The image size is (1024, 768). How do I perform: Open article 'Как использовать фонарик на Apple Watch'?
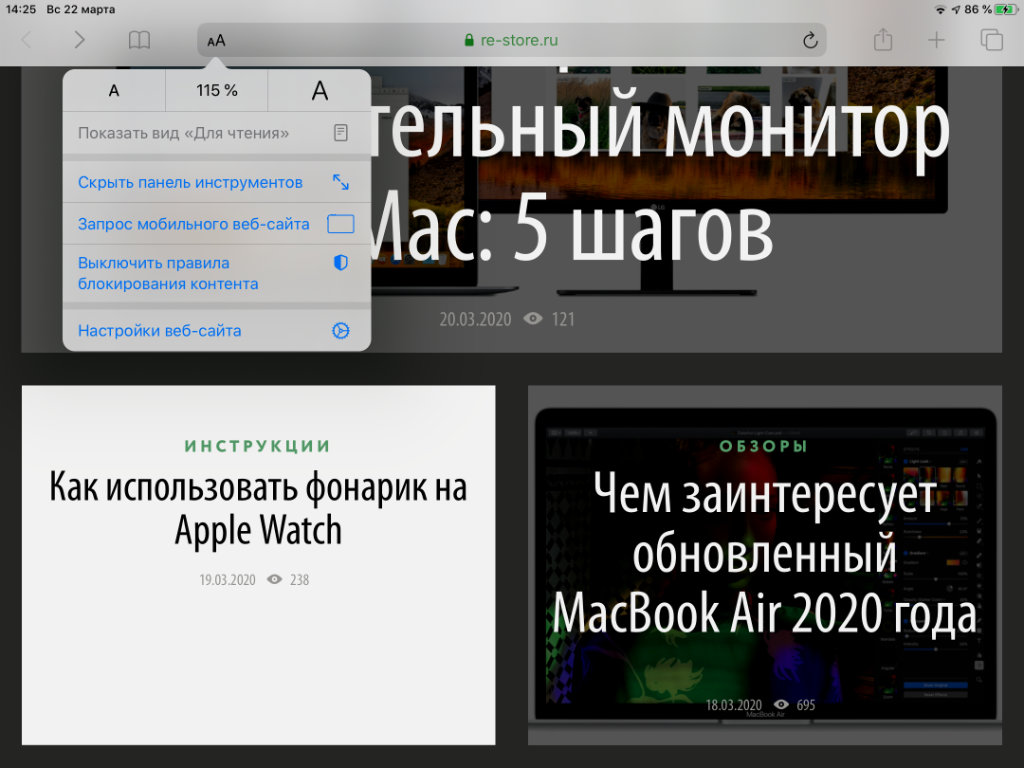258,508
